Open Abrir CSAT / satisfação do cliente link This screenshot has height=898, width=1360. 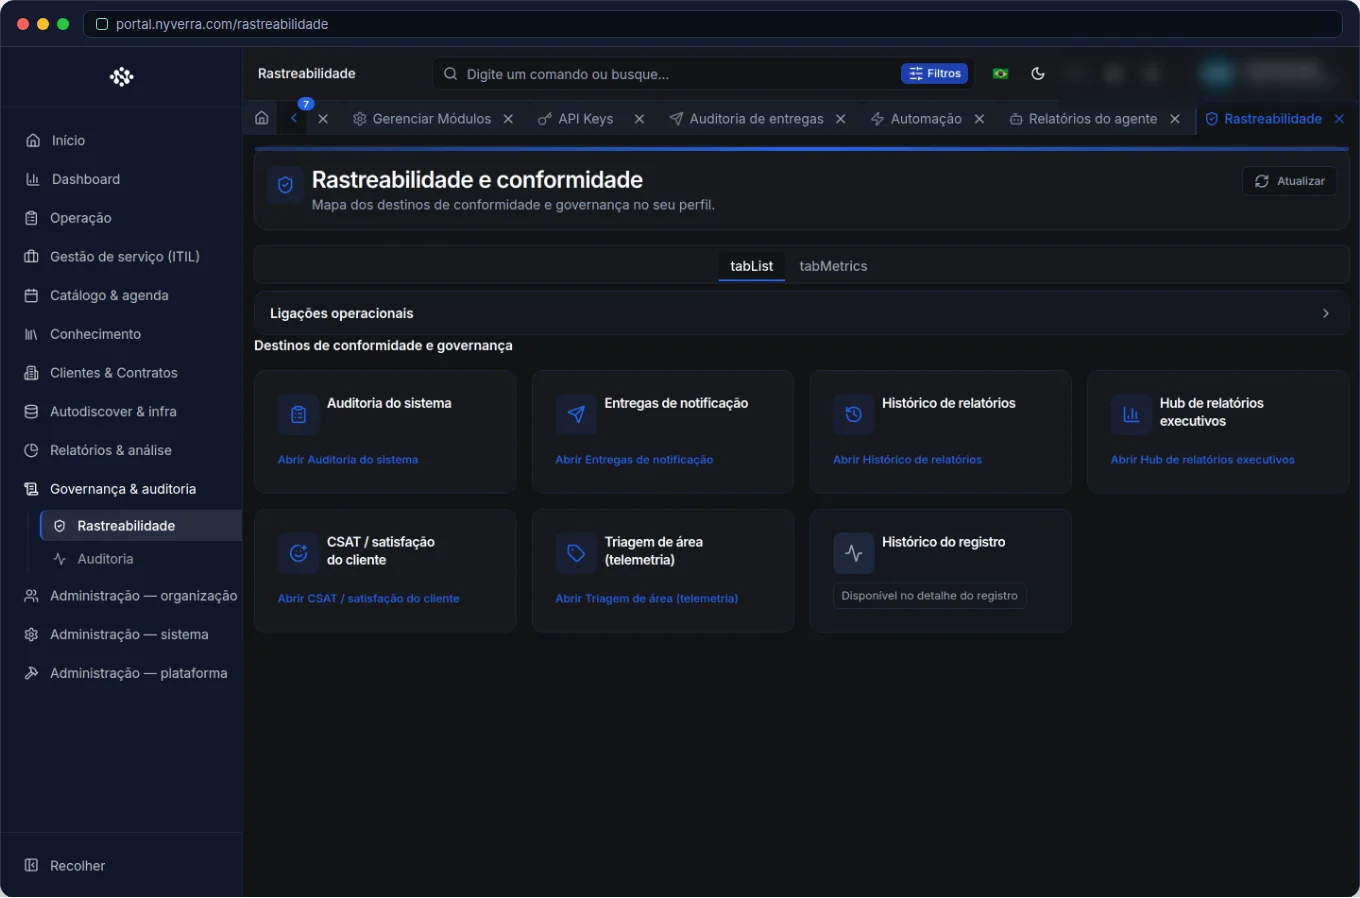click(368, 599)
